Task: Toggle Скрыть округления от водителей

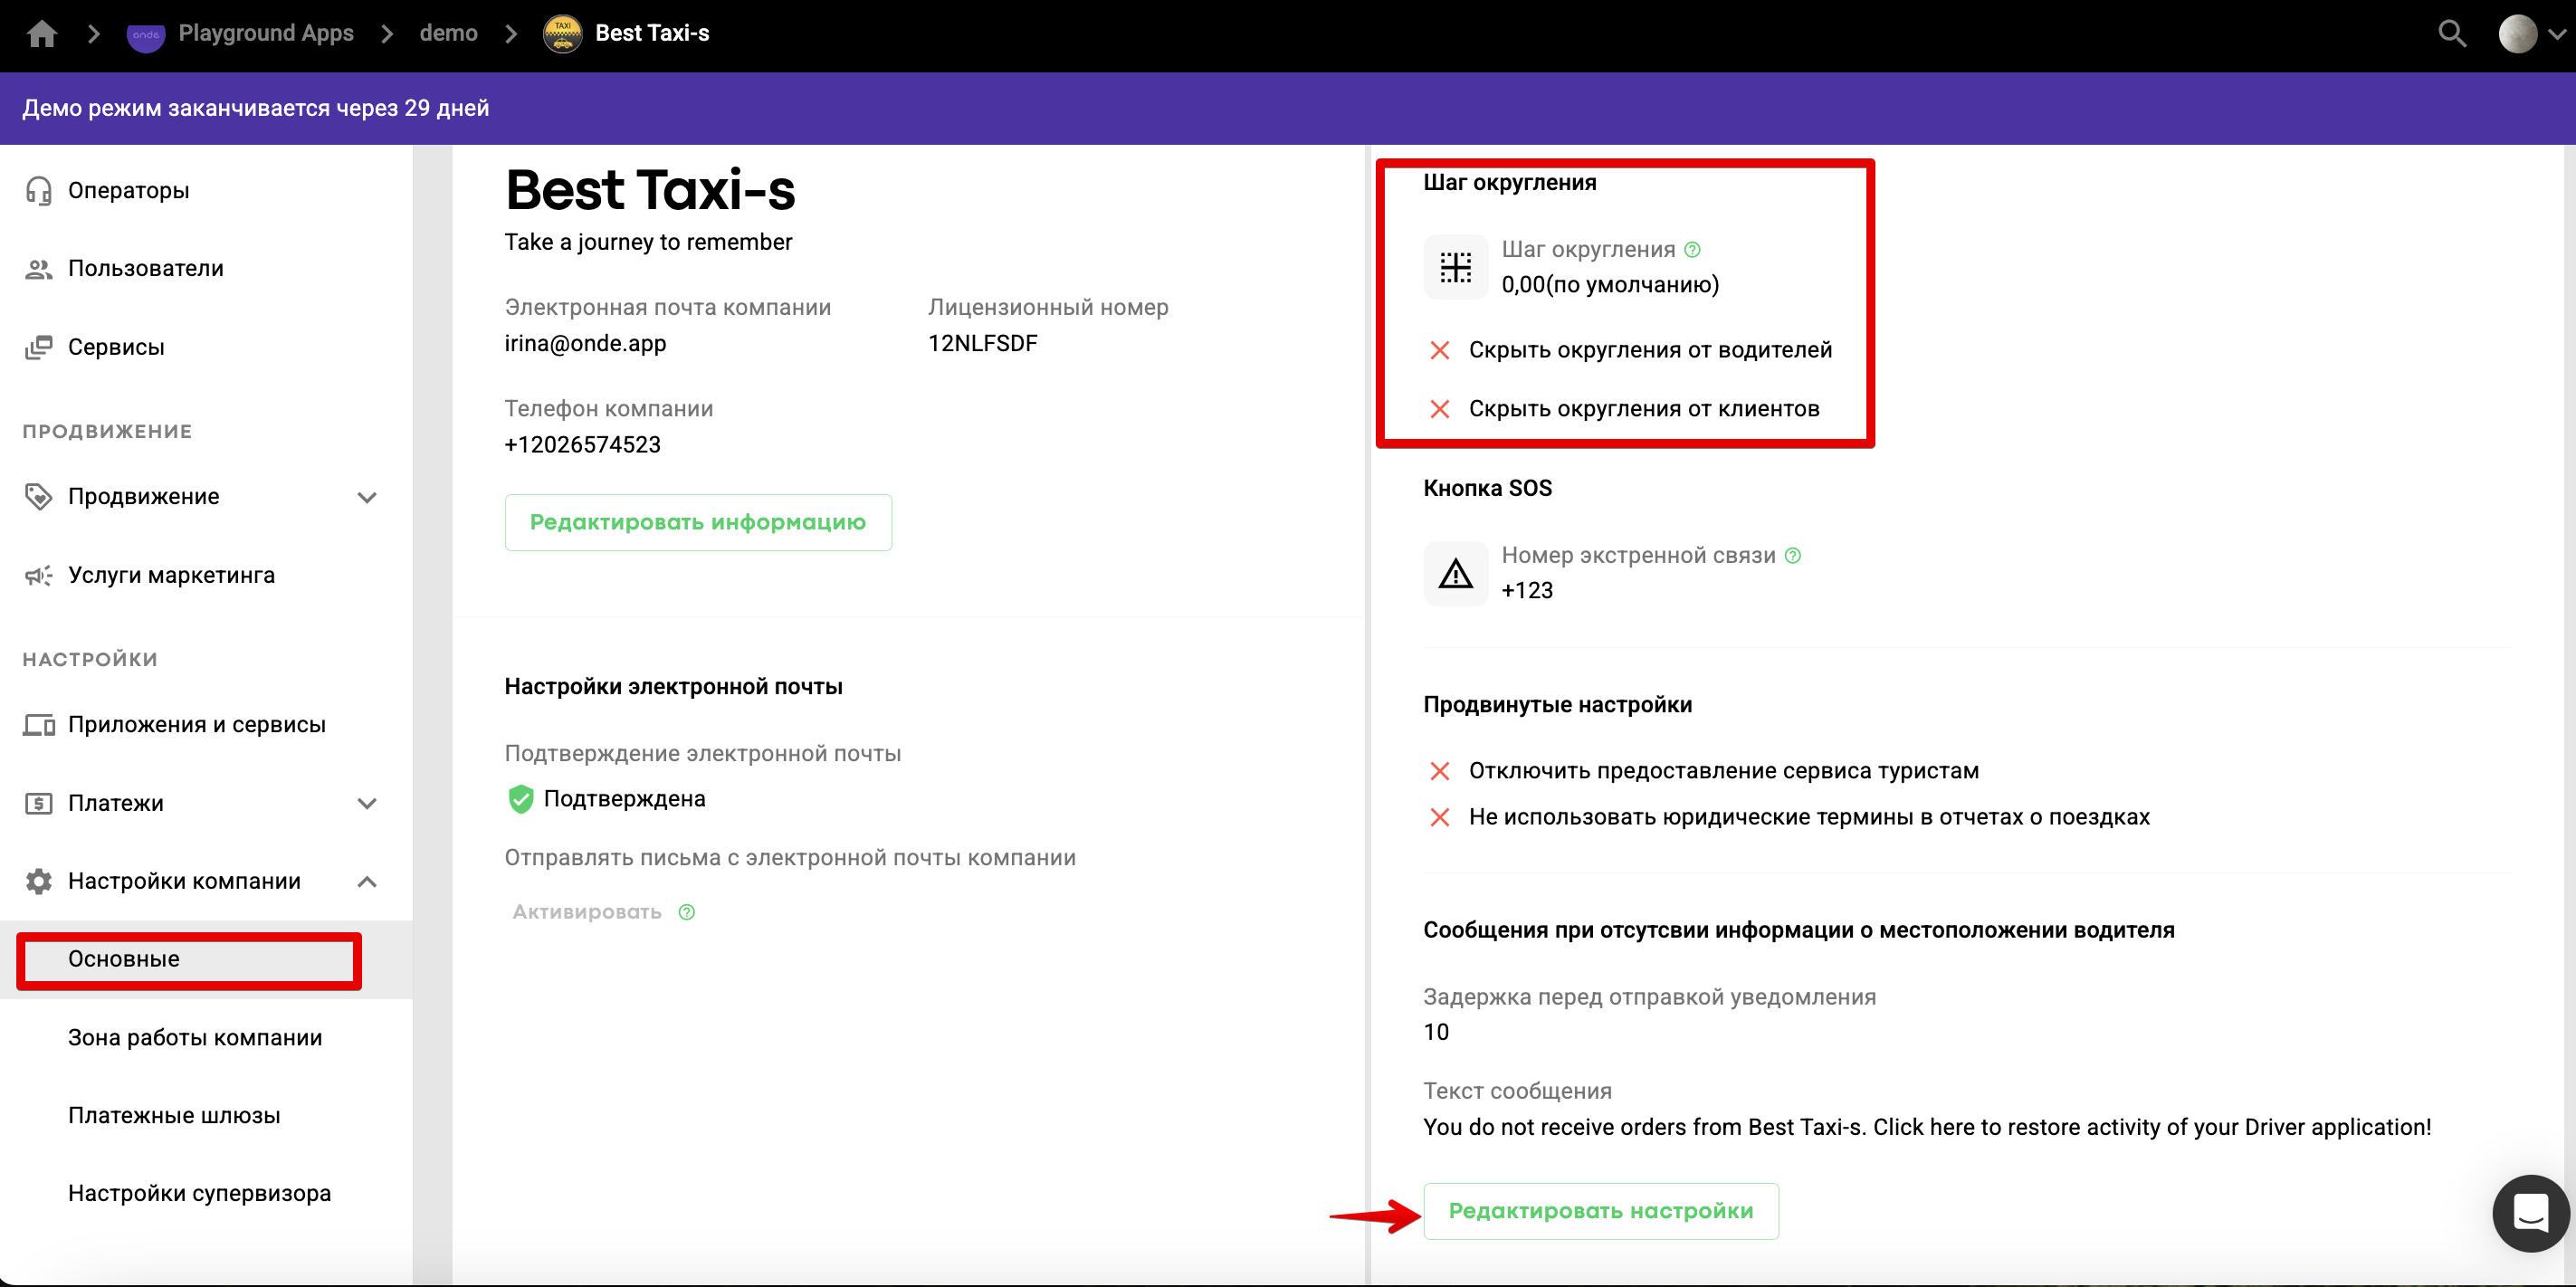Action: (x=1439, y=350)
